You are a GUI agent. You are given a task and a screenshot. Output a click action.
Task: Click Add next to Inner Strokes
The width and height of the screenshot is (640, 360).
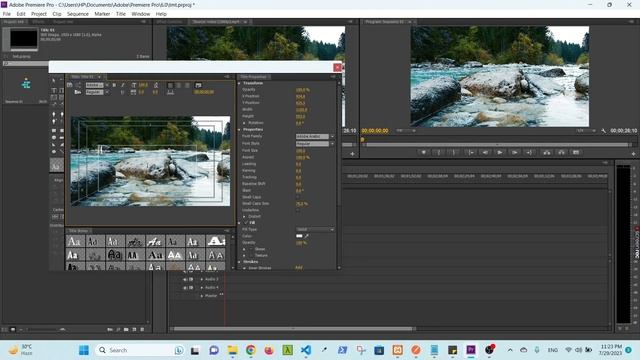click(x=299, y=268)
